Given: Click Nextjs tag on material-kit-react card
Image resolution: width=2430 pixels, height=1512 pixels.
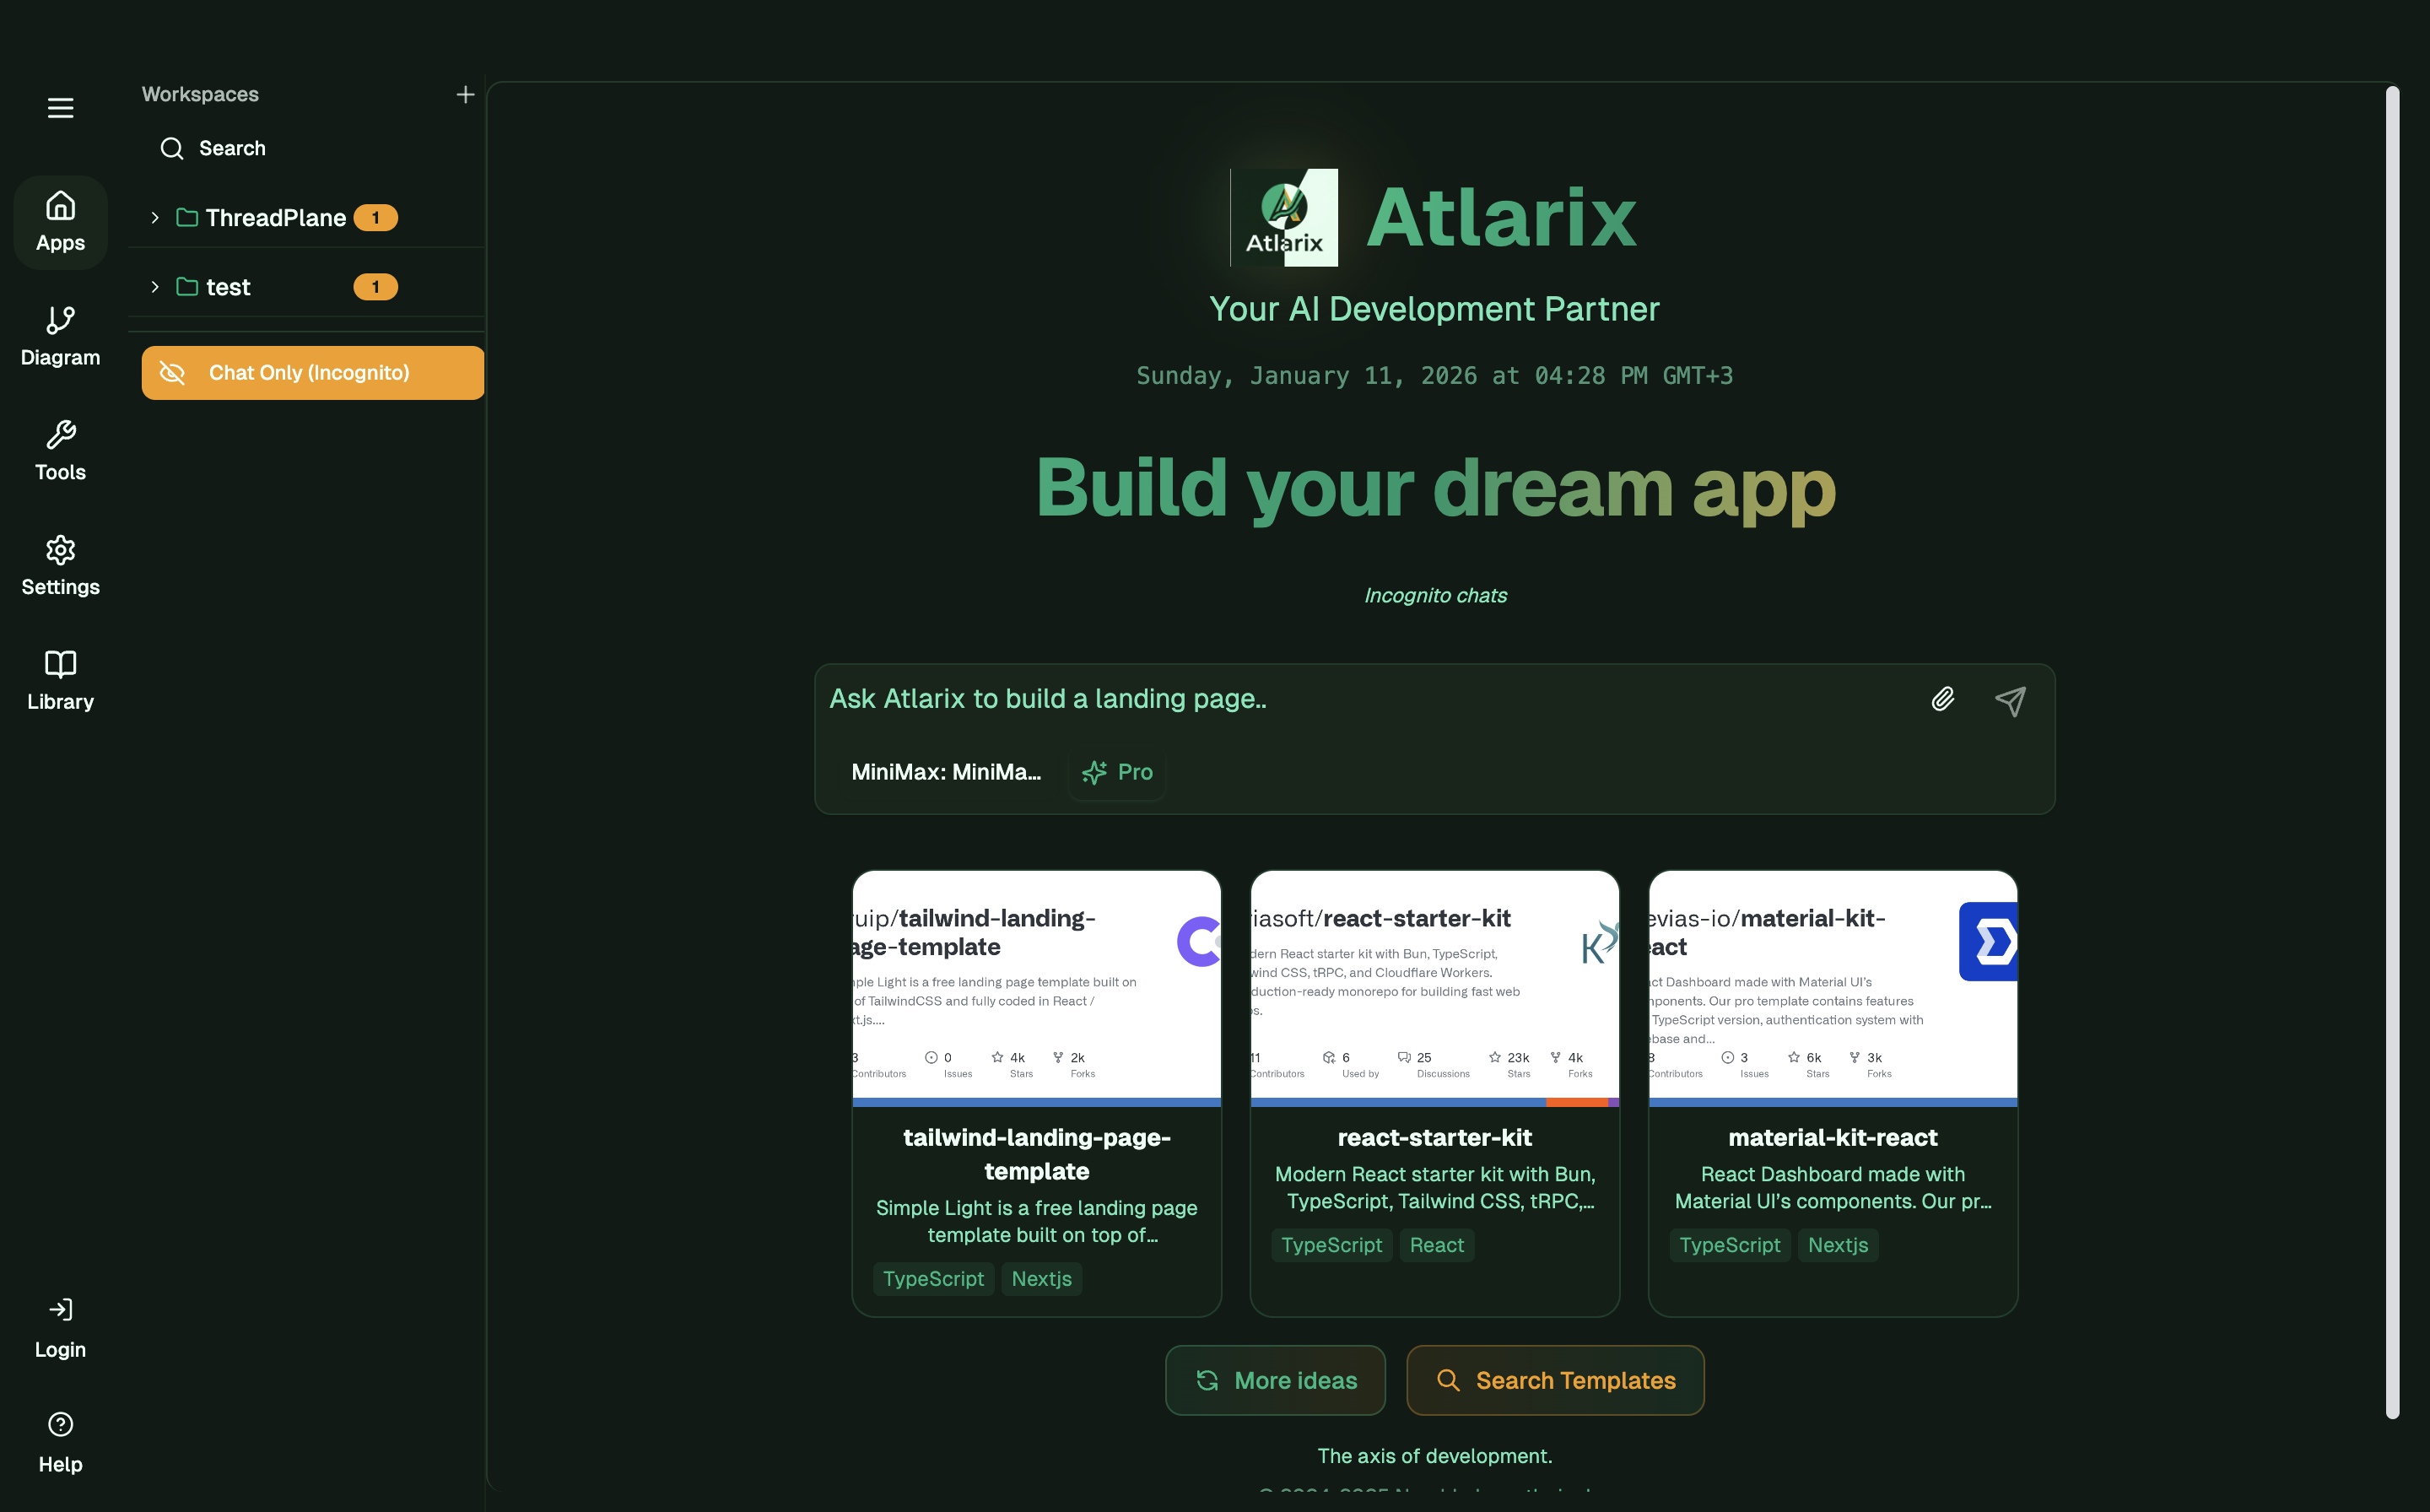Looking at the screenshot, I should pyautogui.click(x=1838, y=1245).
